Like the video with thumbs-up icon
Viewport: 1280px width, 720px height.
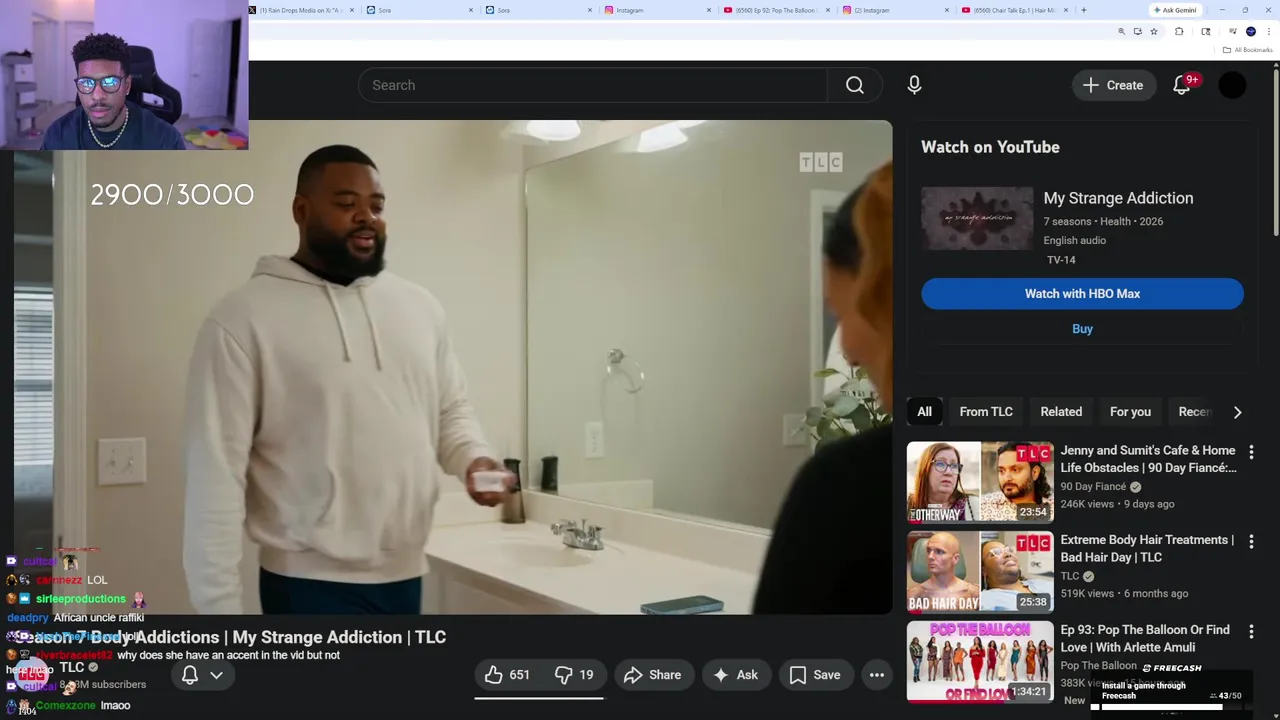coord(508,675)
